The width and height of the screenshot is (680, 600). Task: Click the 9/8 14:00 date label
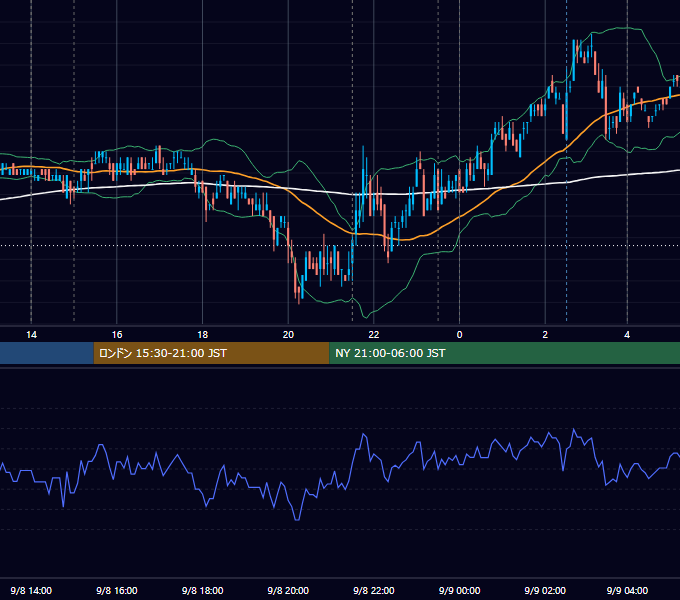click(31, 590)
